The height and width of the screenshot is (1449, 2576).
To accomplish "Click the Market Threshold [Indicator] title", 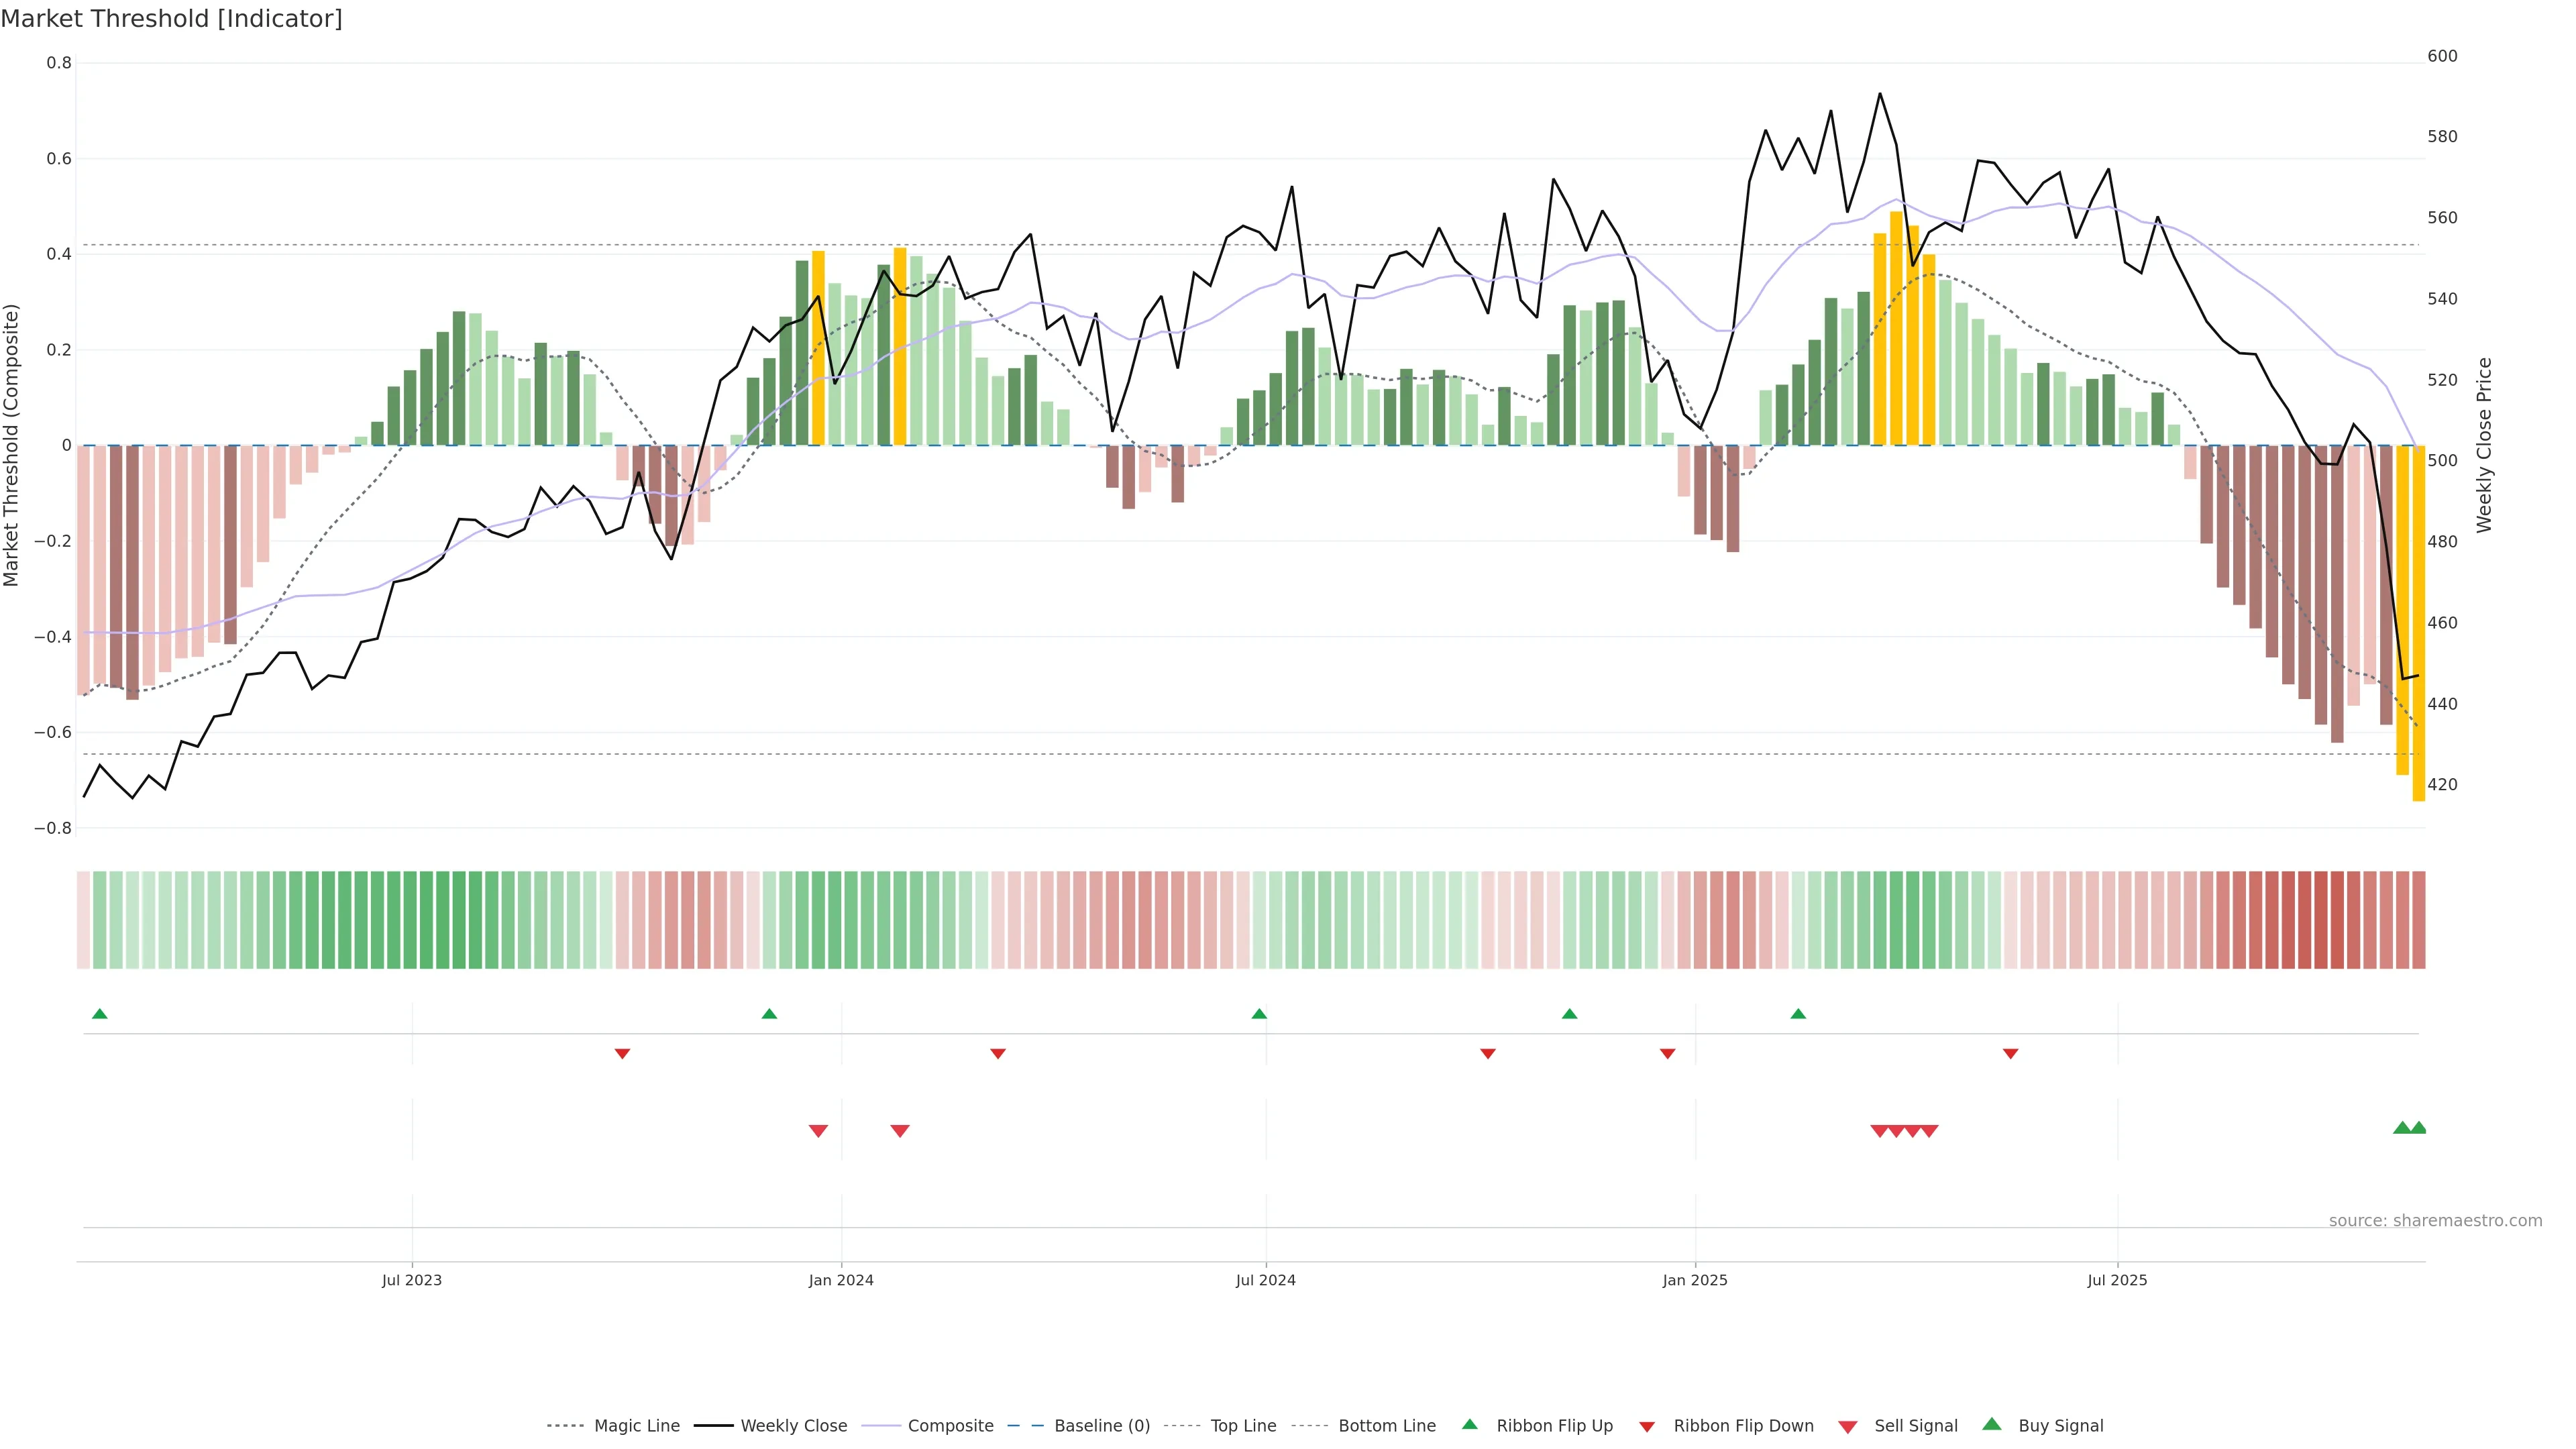I will pyautogui.click(x=171, y=18).
